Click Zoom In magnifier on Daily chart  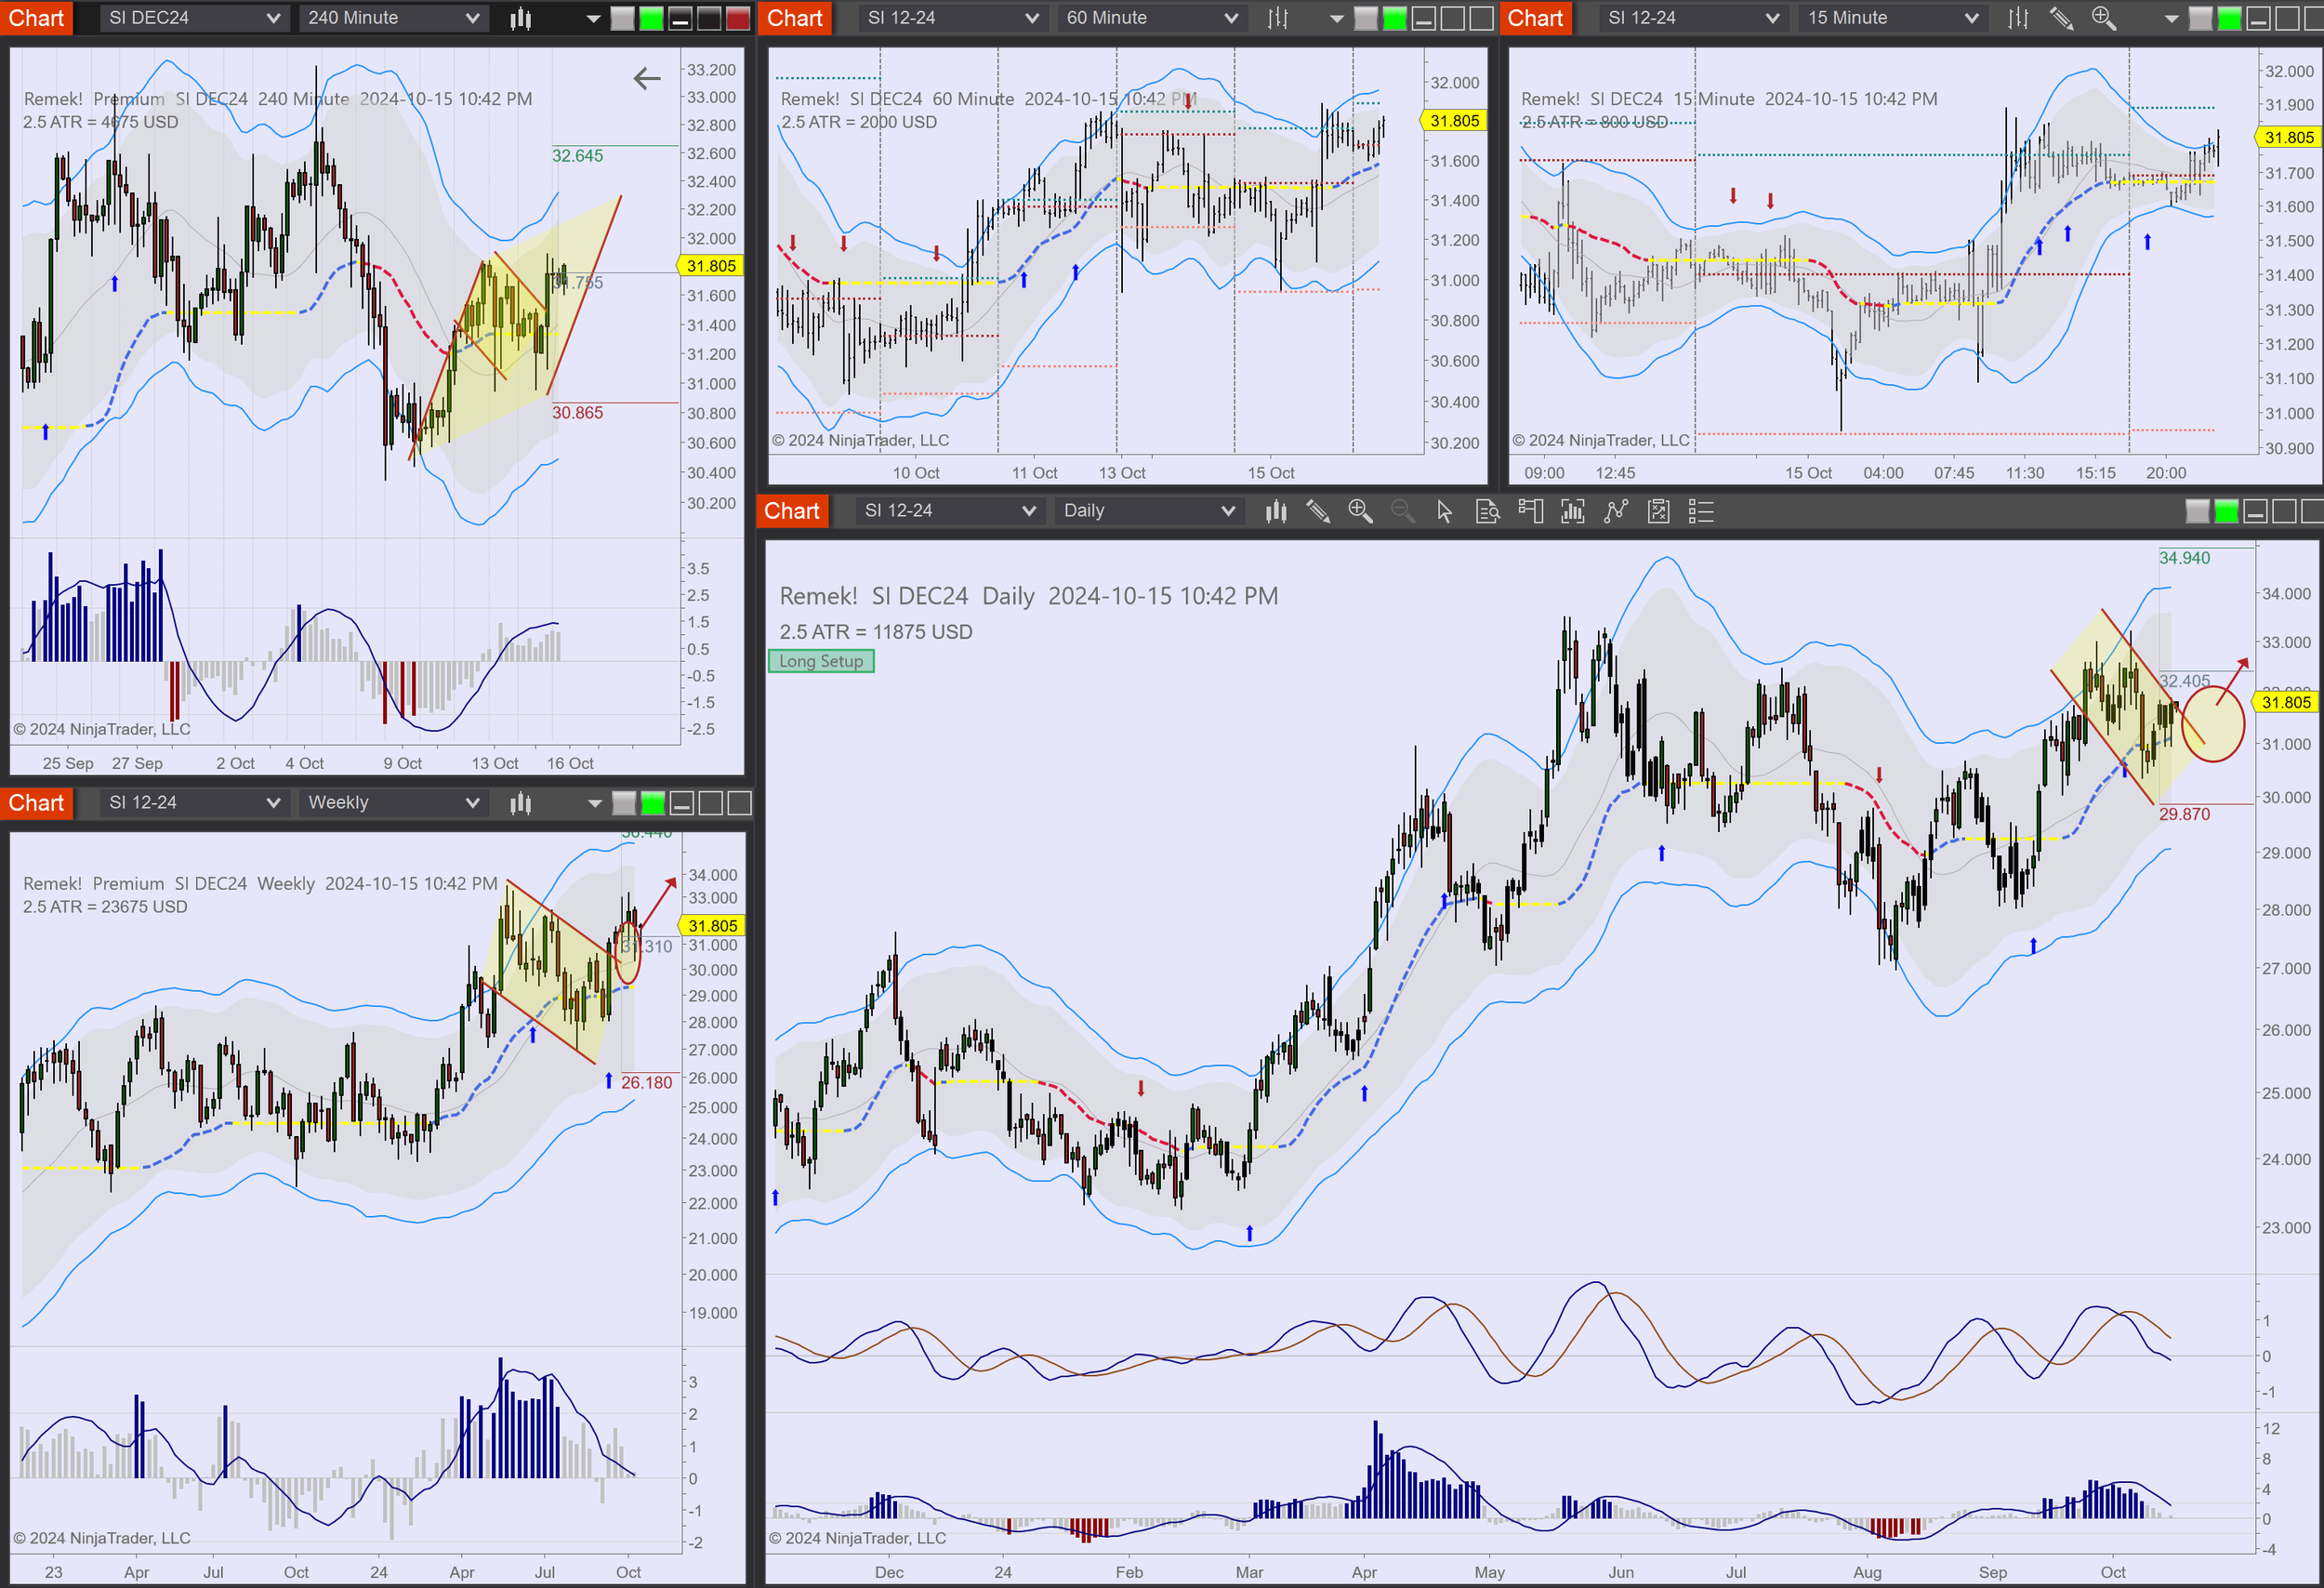[1360, 512]
